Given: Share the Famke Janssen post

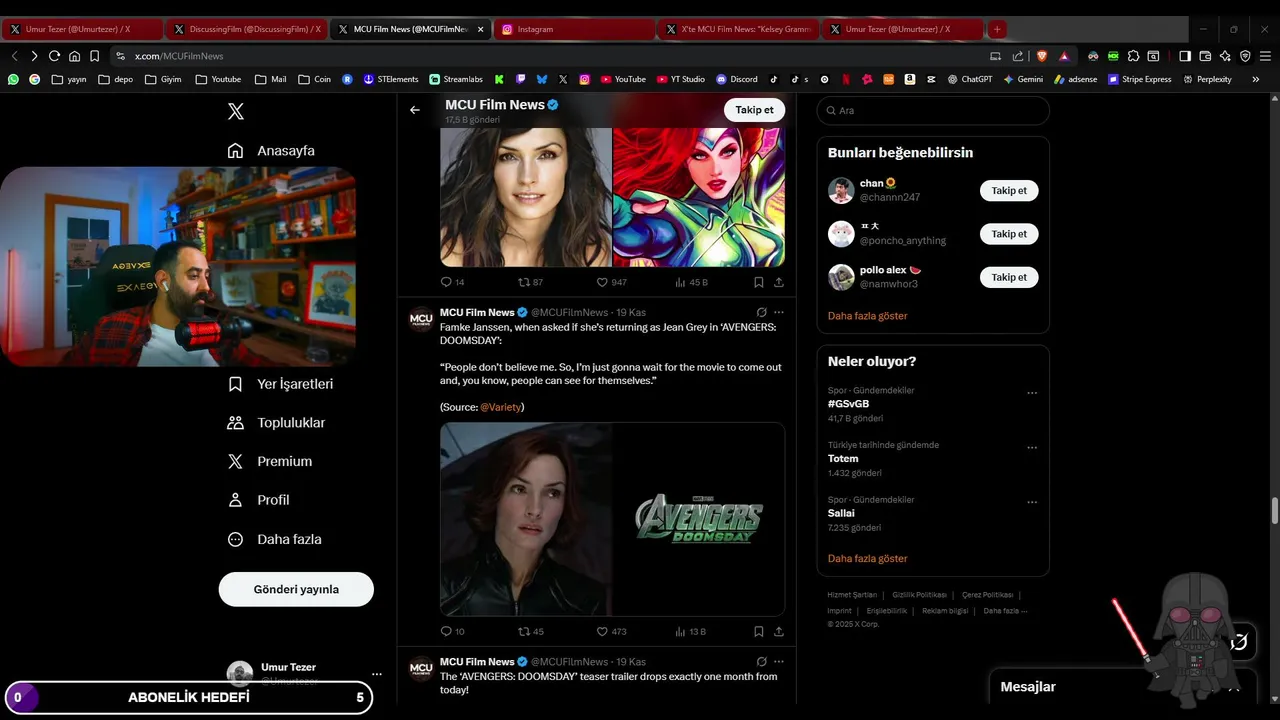Looking at the screenshot, I should 779,632.
